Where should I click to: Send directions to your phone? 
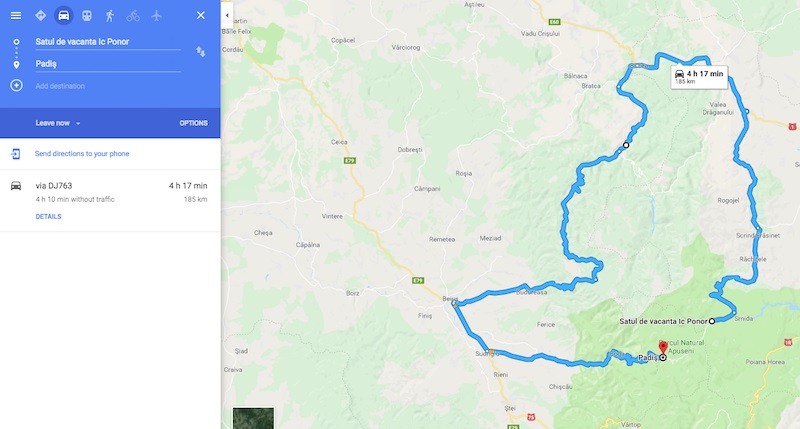82,154
